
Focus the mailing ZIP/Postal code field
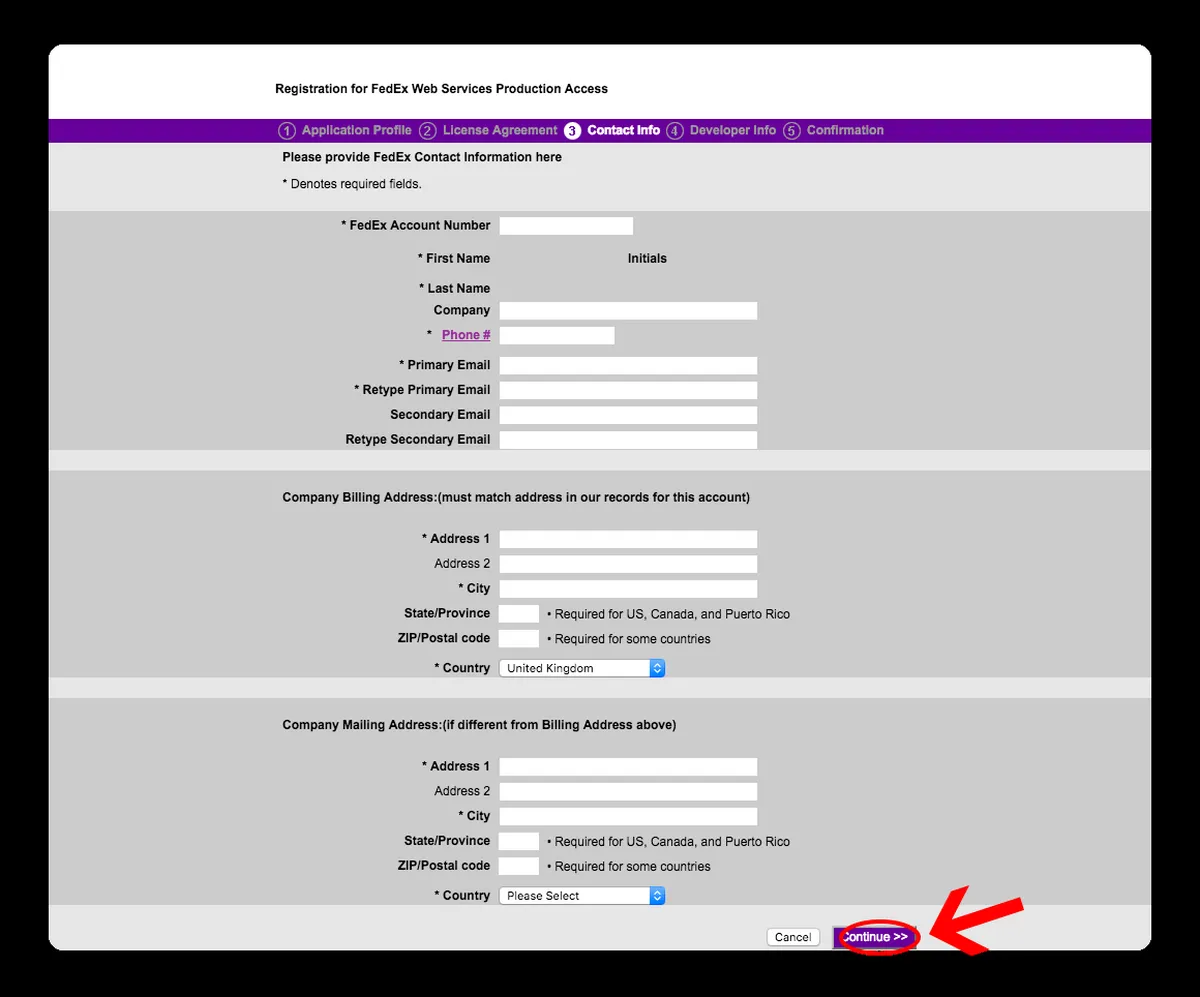[x=519, y=867]
